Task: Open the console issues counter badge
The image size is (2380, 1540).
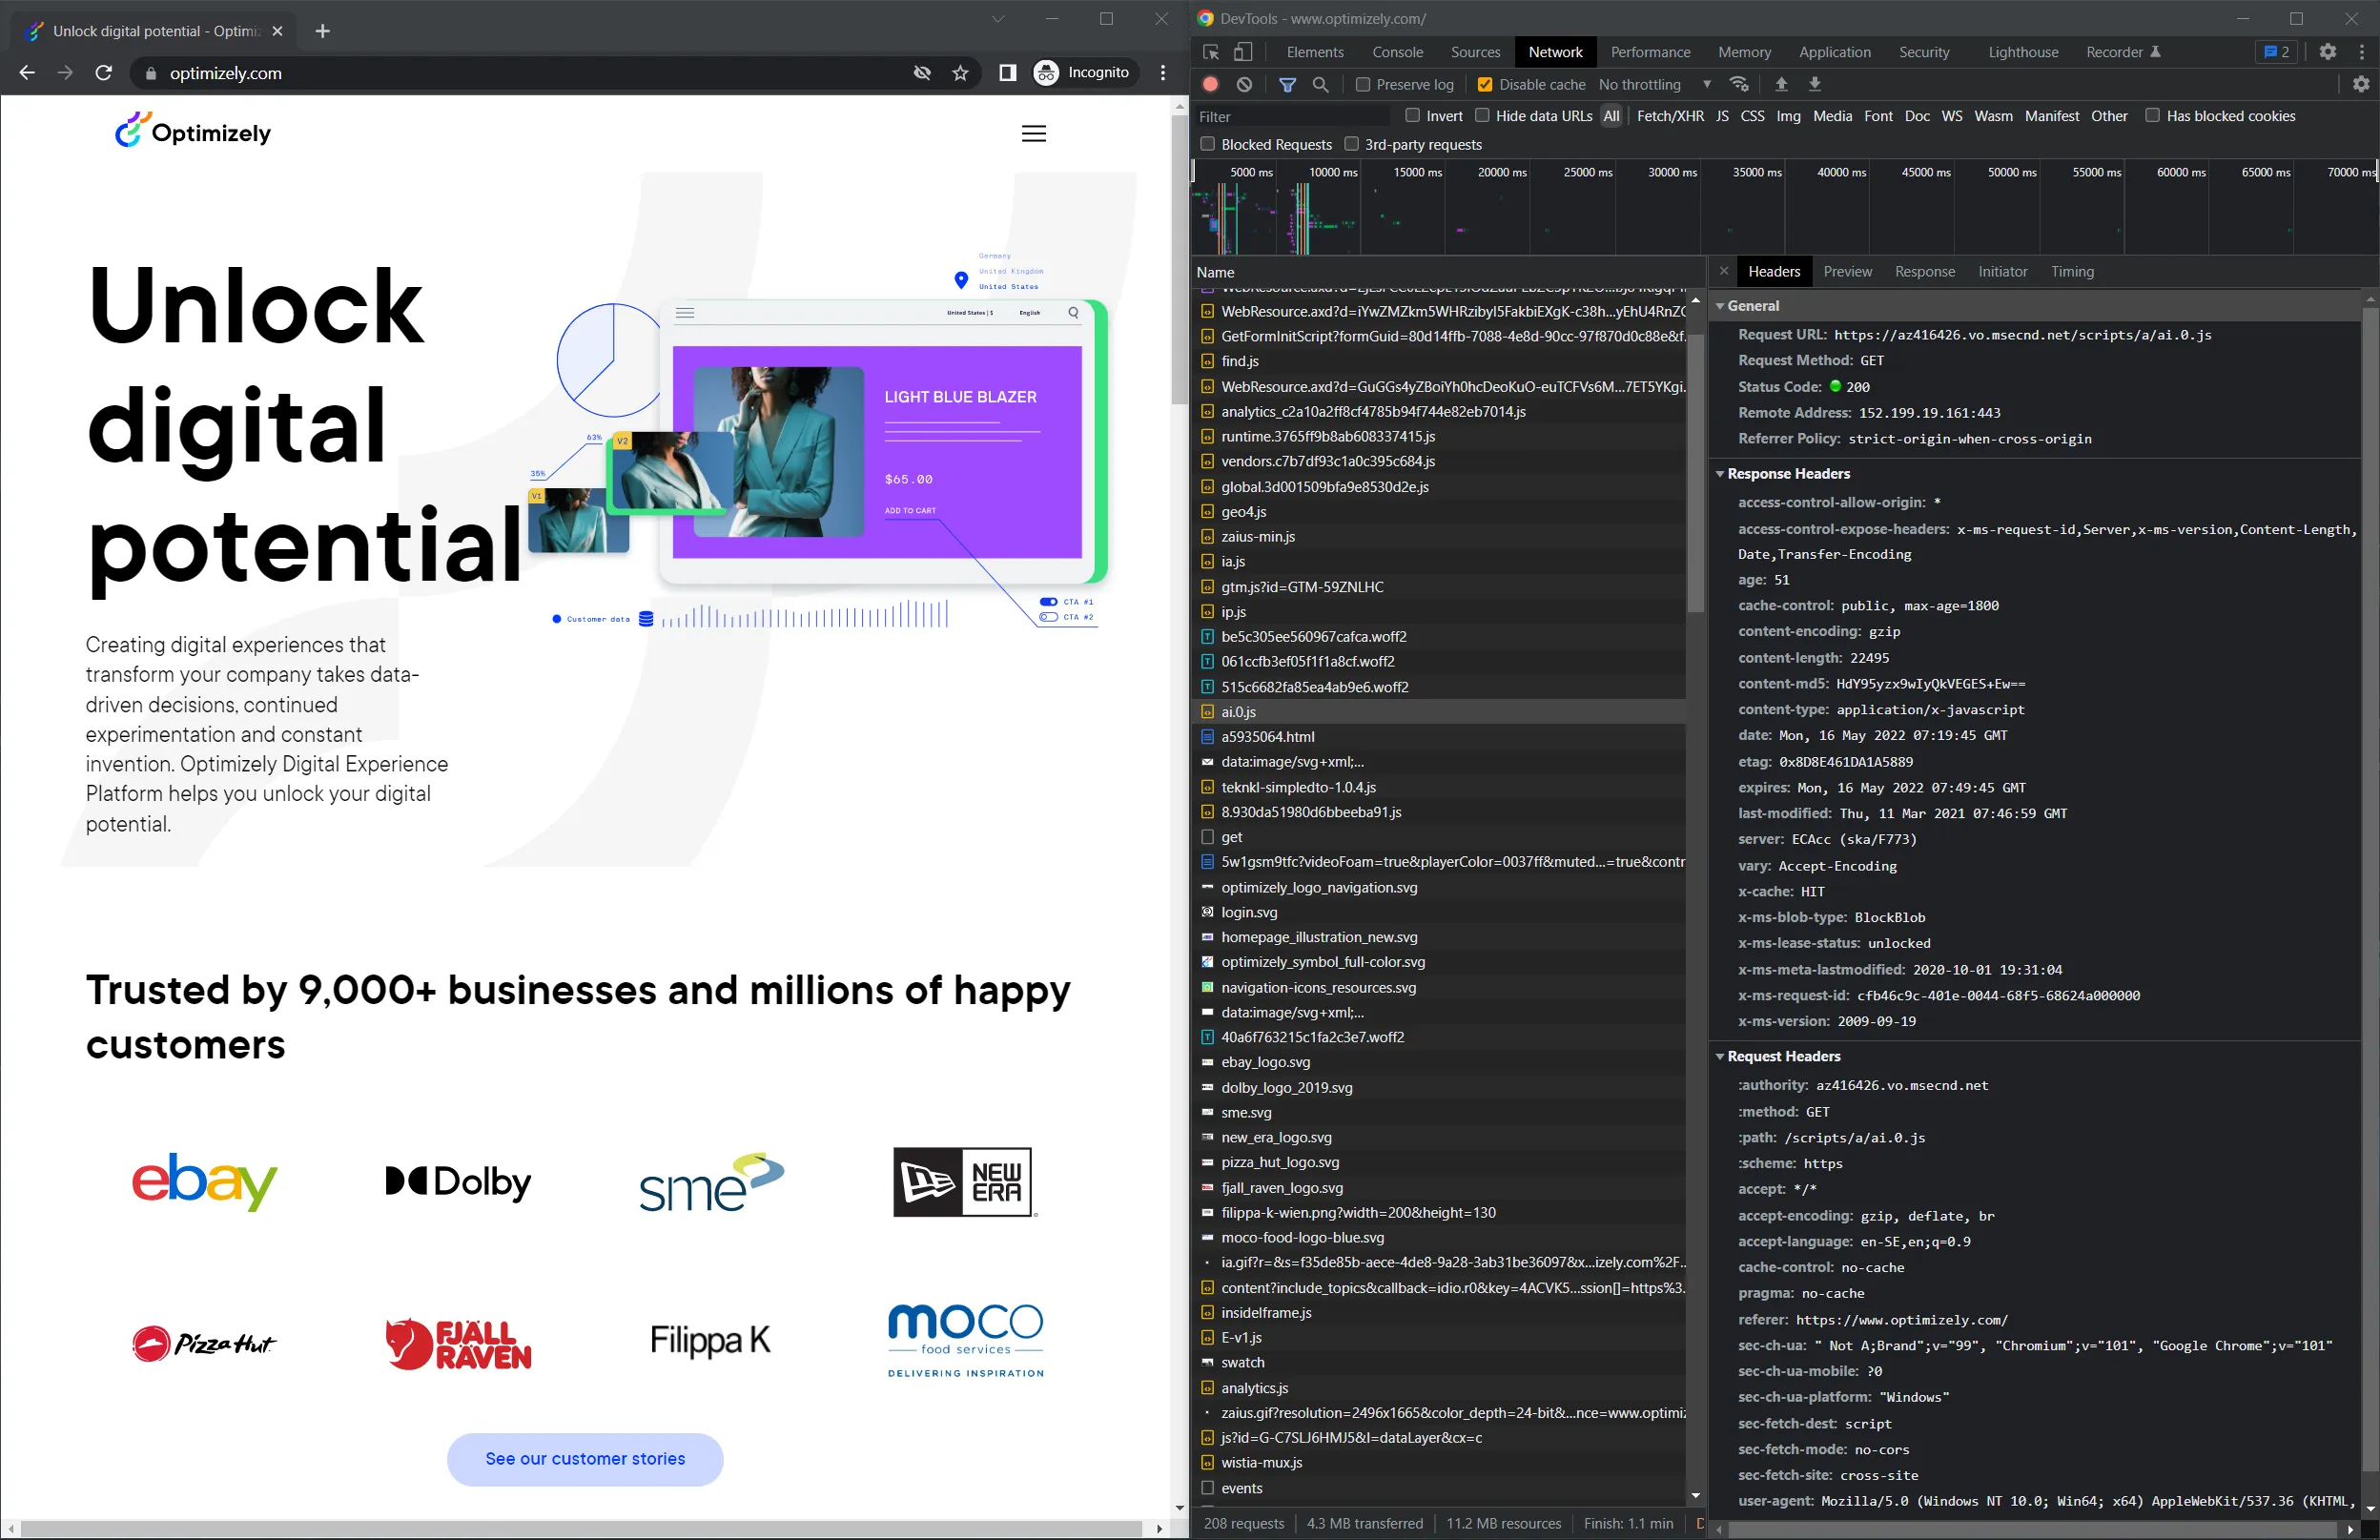Action: click(x=2277, y=52)
